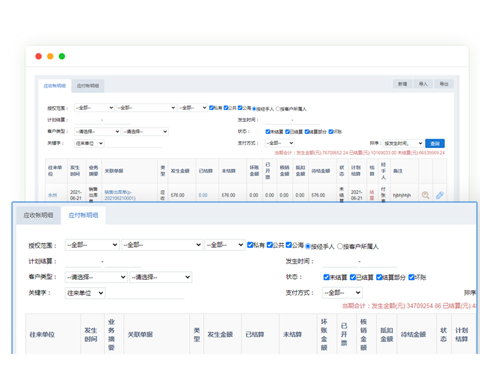The image size is (480, 372).
Task: Click 计划结算 start date field in back window
Action: pyautogui.click(x=87, y=120)
